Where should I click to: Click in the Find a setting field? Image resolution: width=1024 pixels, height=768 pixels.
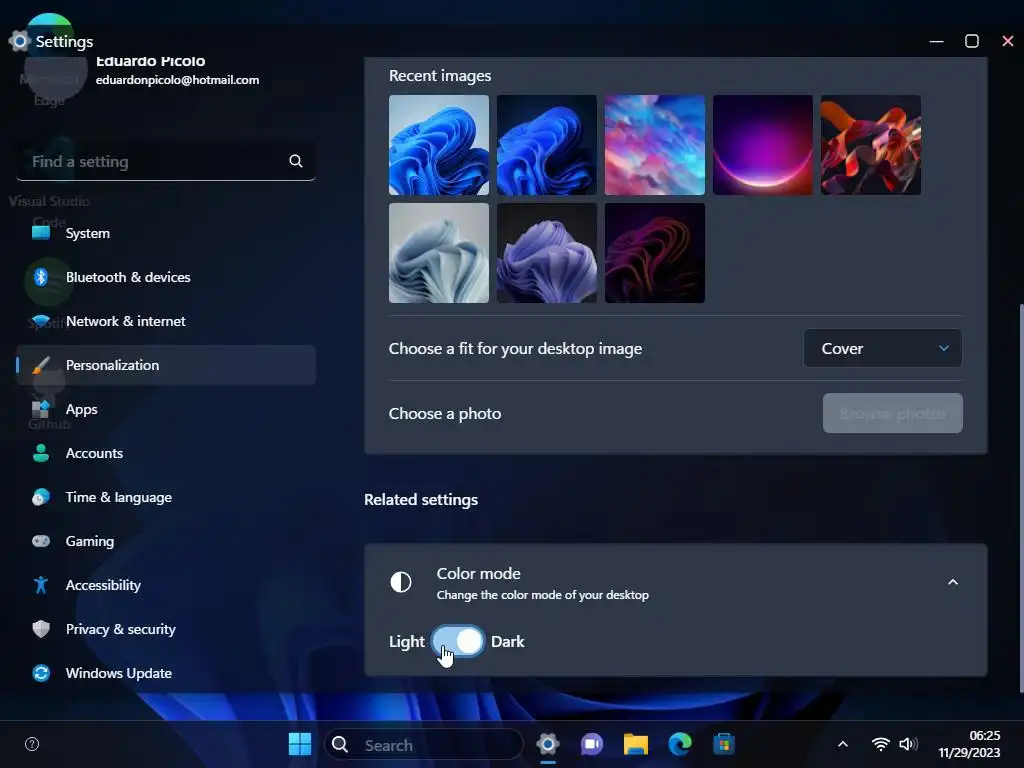(166, 161)
